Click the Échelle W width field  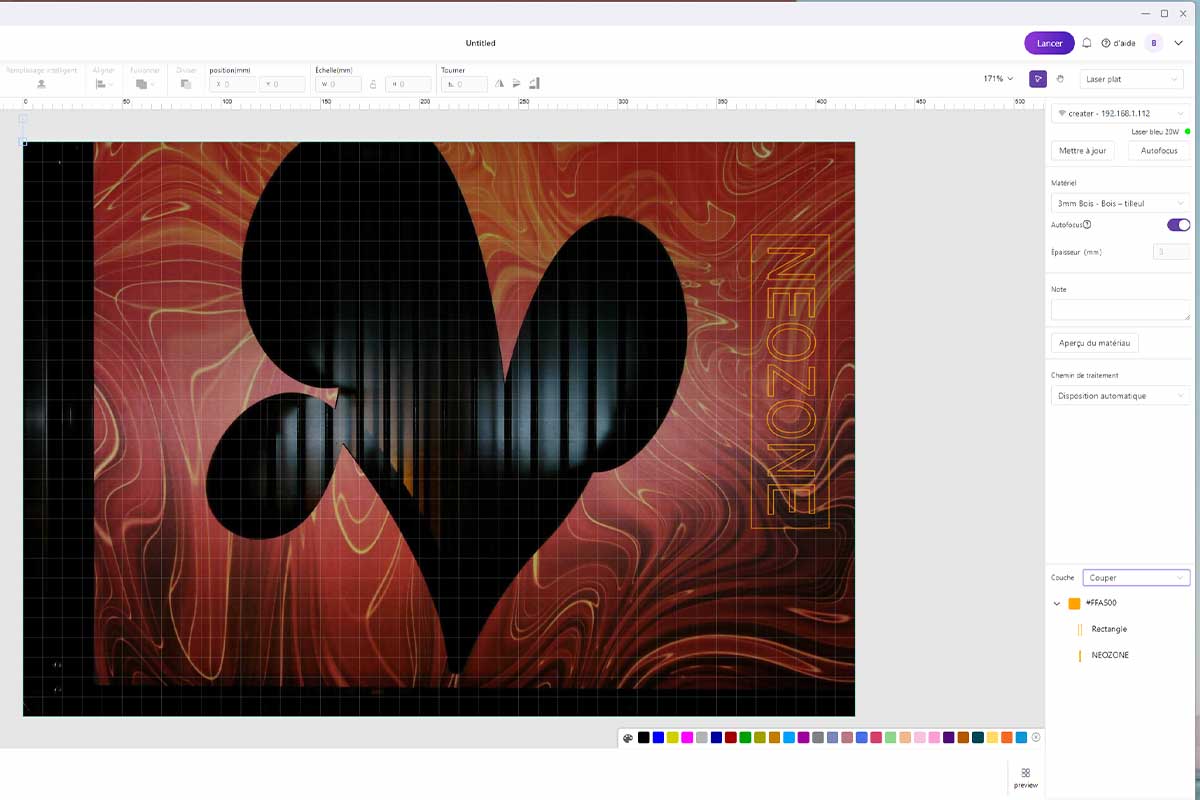[338, 85]
